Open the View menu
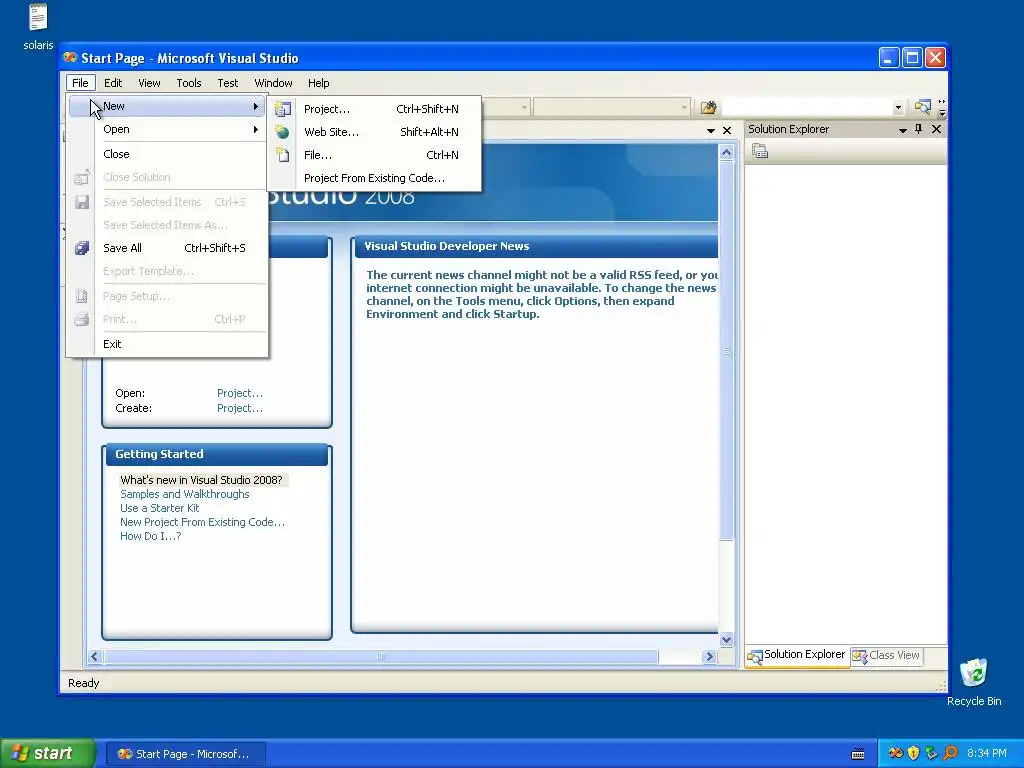 (x=149, y=83)
